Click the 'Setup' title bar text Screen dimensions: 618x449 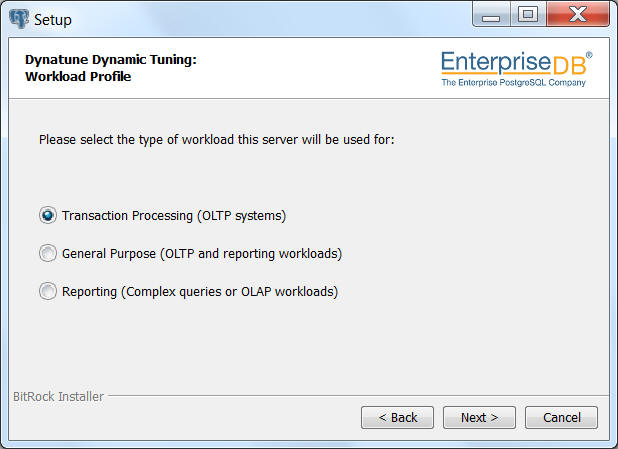(x=53, y=20)
